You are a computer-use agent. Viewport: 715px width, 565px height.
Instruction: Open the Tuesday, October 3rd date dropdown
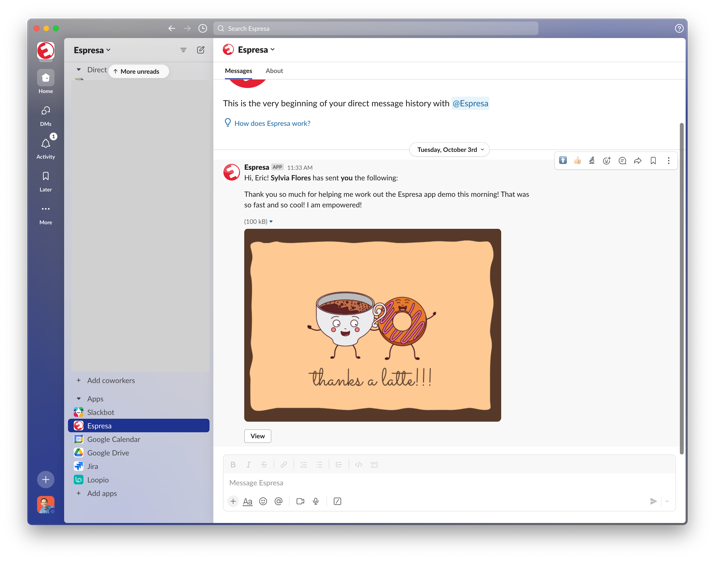[450, 150]
